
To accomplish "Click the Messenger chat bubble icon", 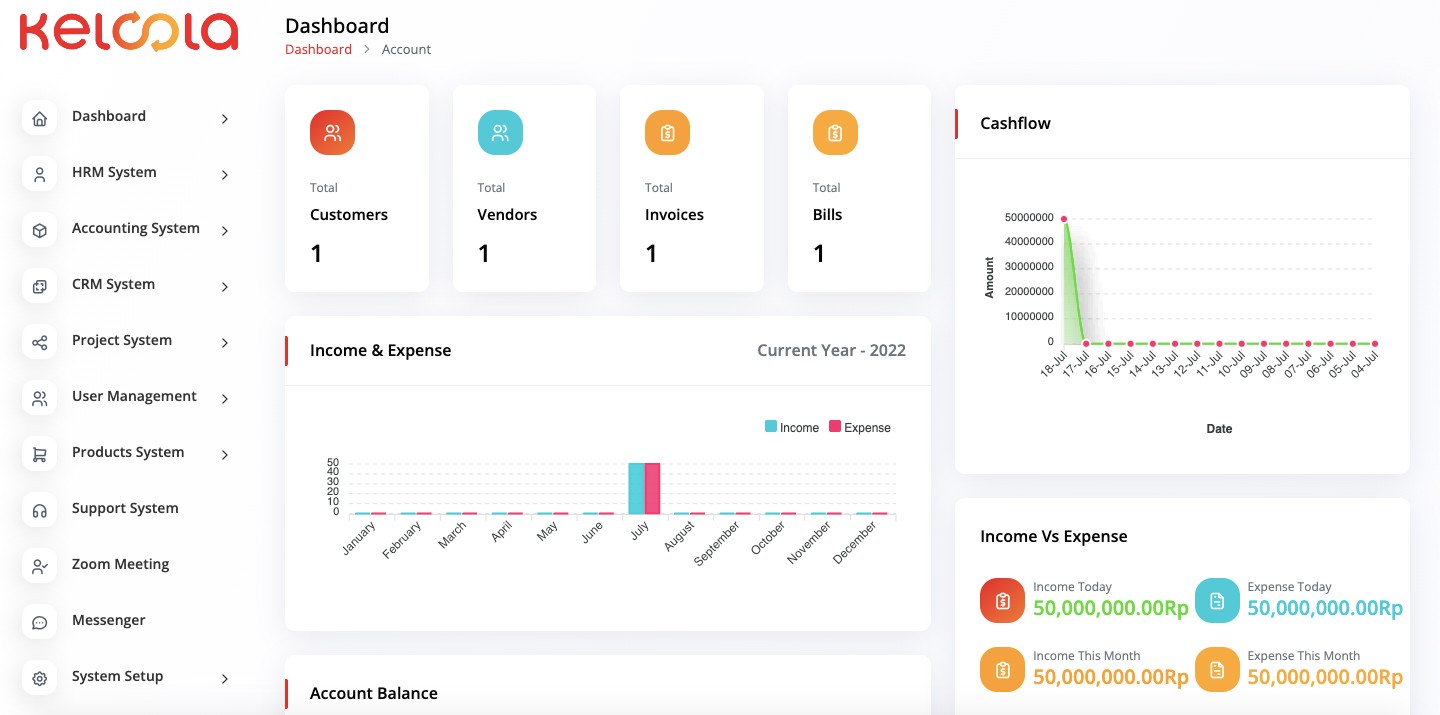I will tap(40, 623).
